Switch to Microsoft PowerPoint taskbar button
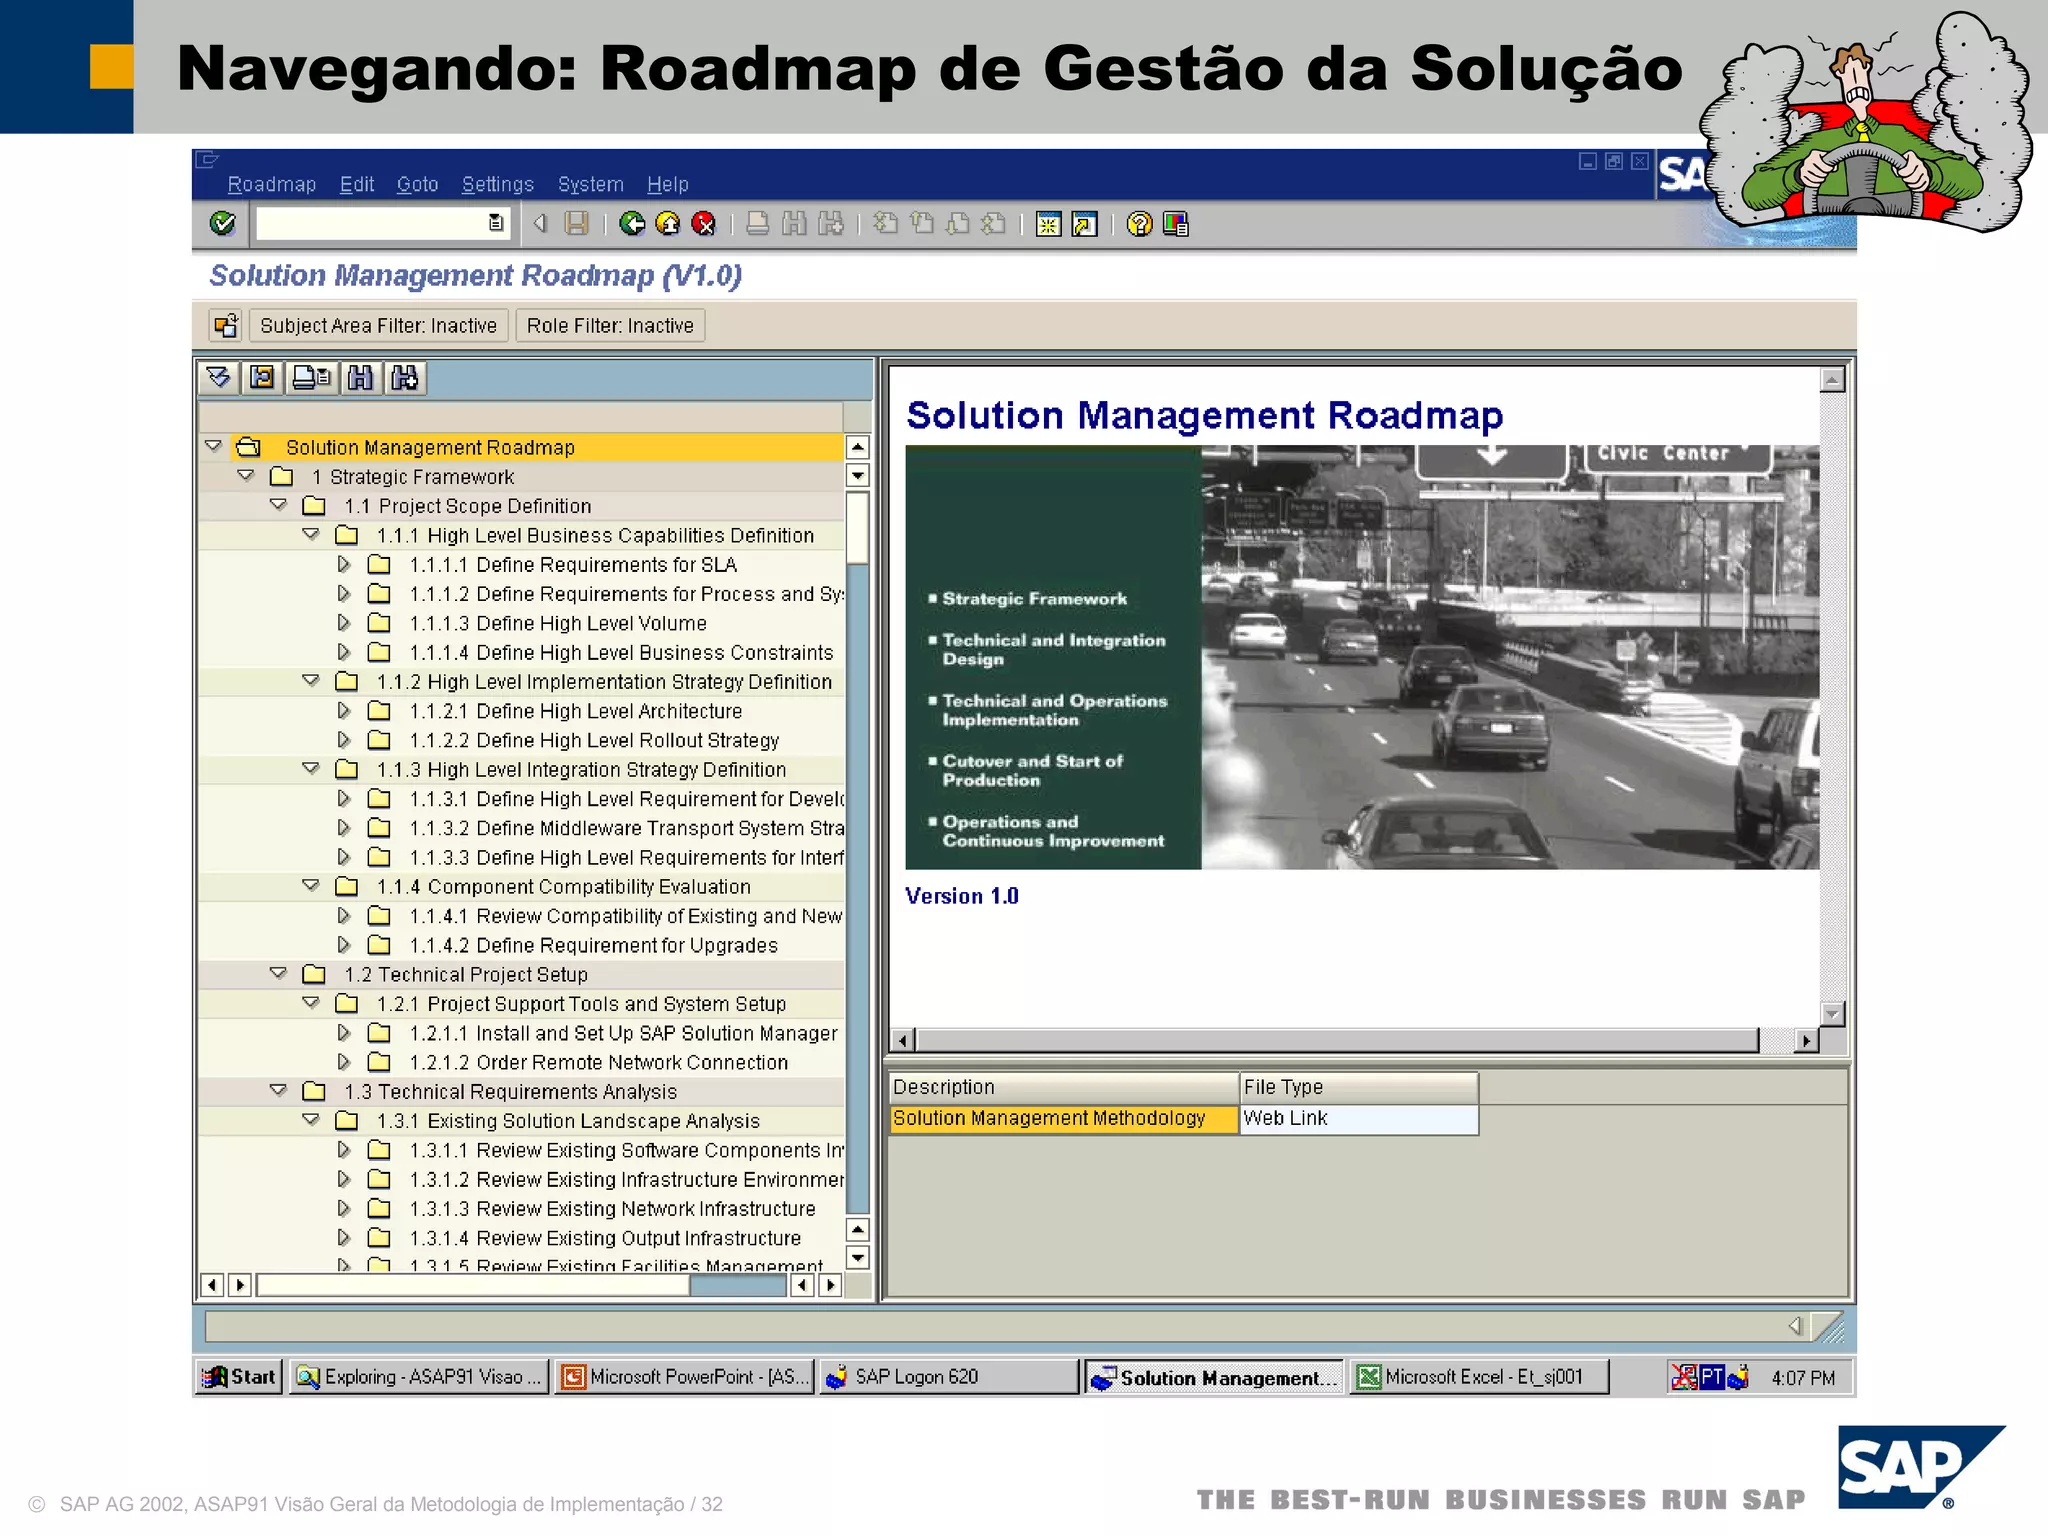2048x1536 pixels. coord(685,1377)
